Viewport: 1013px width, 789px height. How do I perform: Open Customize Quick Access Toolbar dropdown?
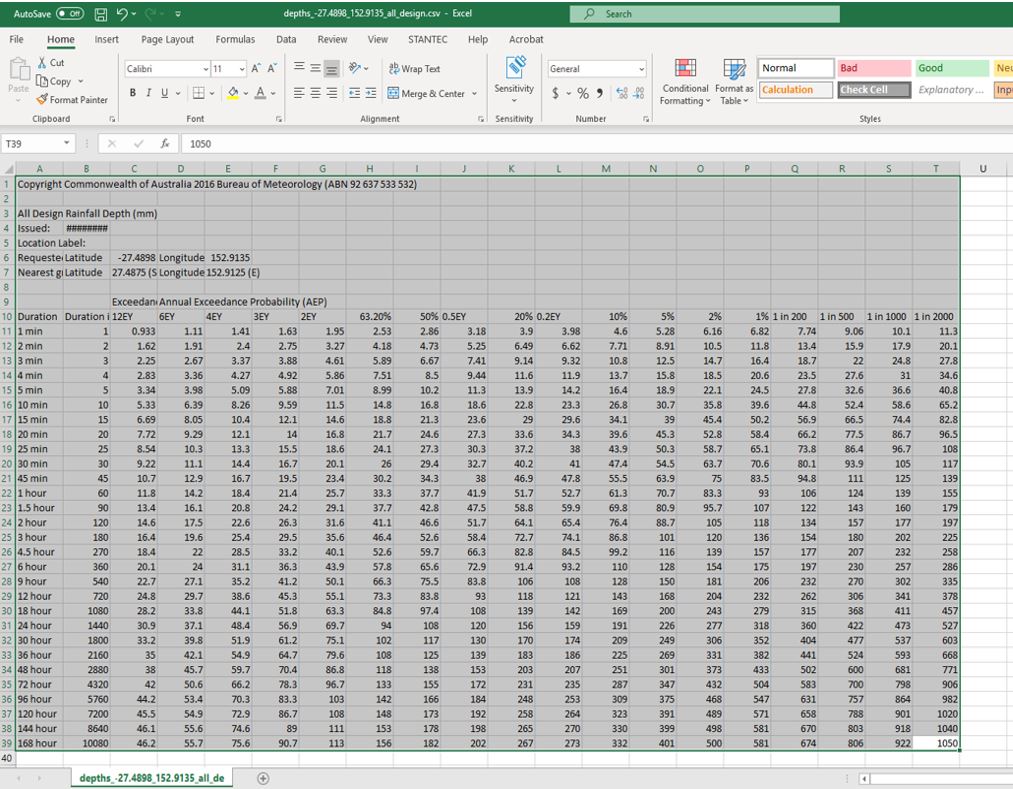click(x=178, y=14)
